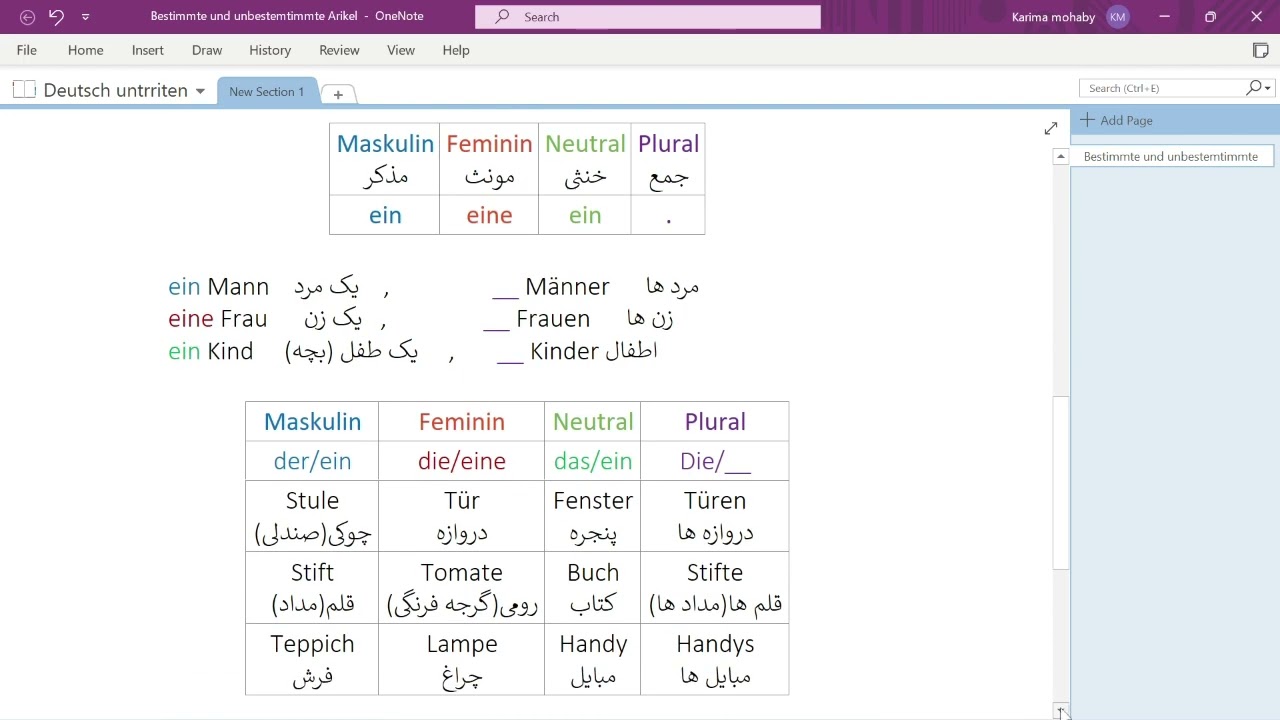Click the Teppich cell
This screenshot has width=1280, height=720.
tap(312, 659)
